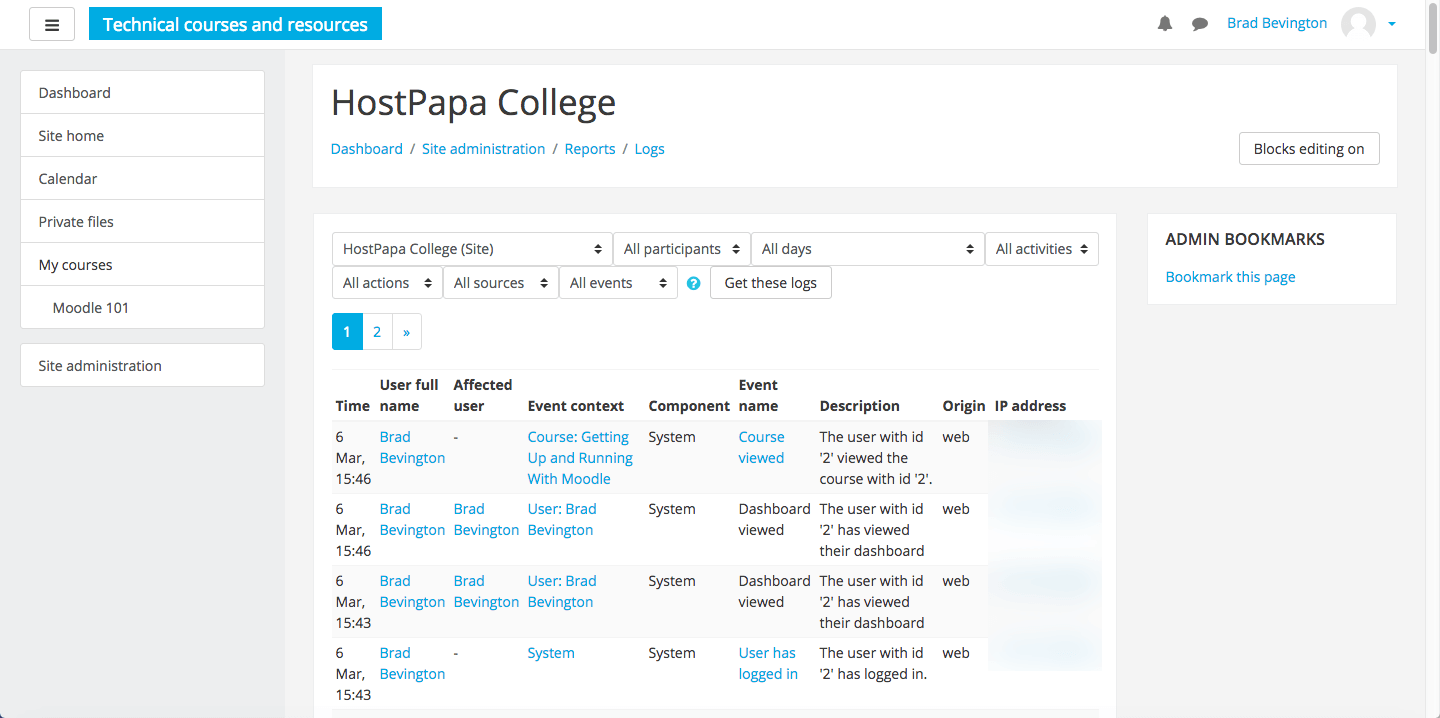
Task: Click the next page » arrow
Action: coord(406,332)
